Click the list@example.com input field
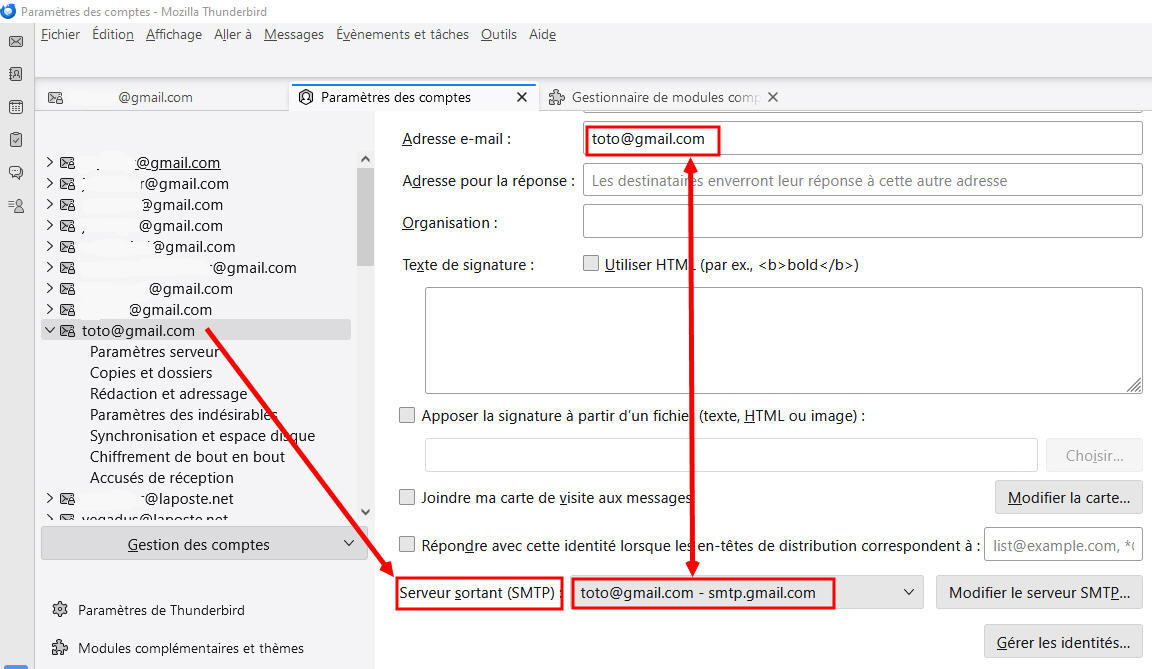Image resolution: width=1152 pixels, height=669 pixels. pyautogui.click(x=1063, y=544)
